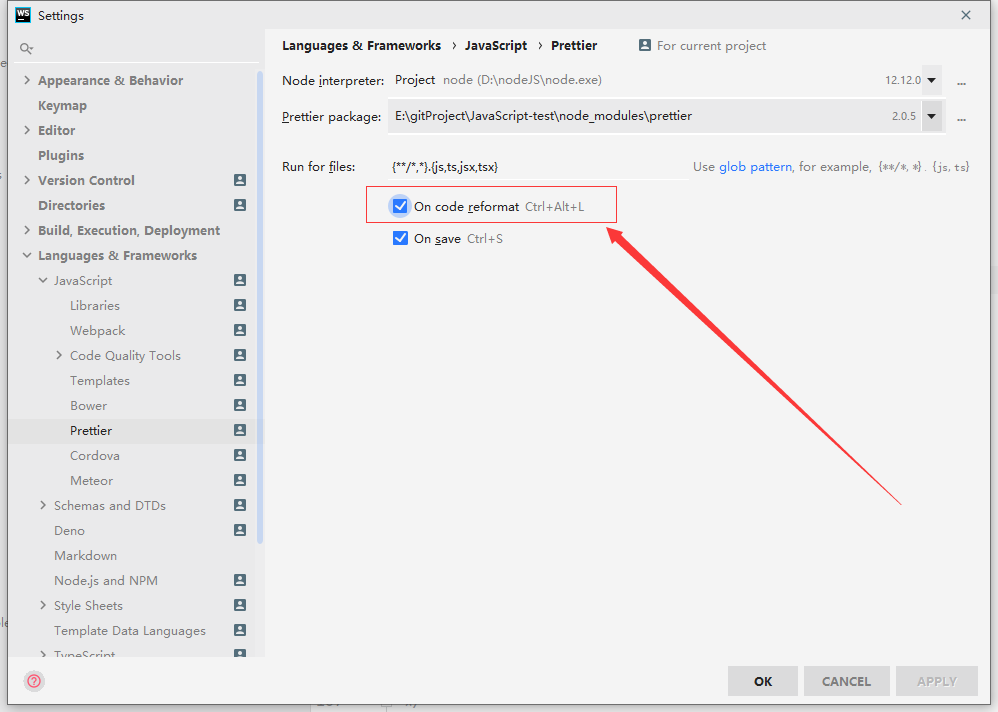Click the project icon beside JavaScript
Image resolution: width=998 pixels, height=712 pixels.
(240, 280)
